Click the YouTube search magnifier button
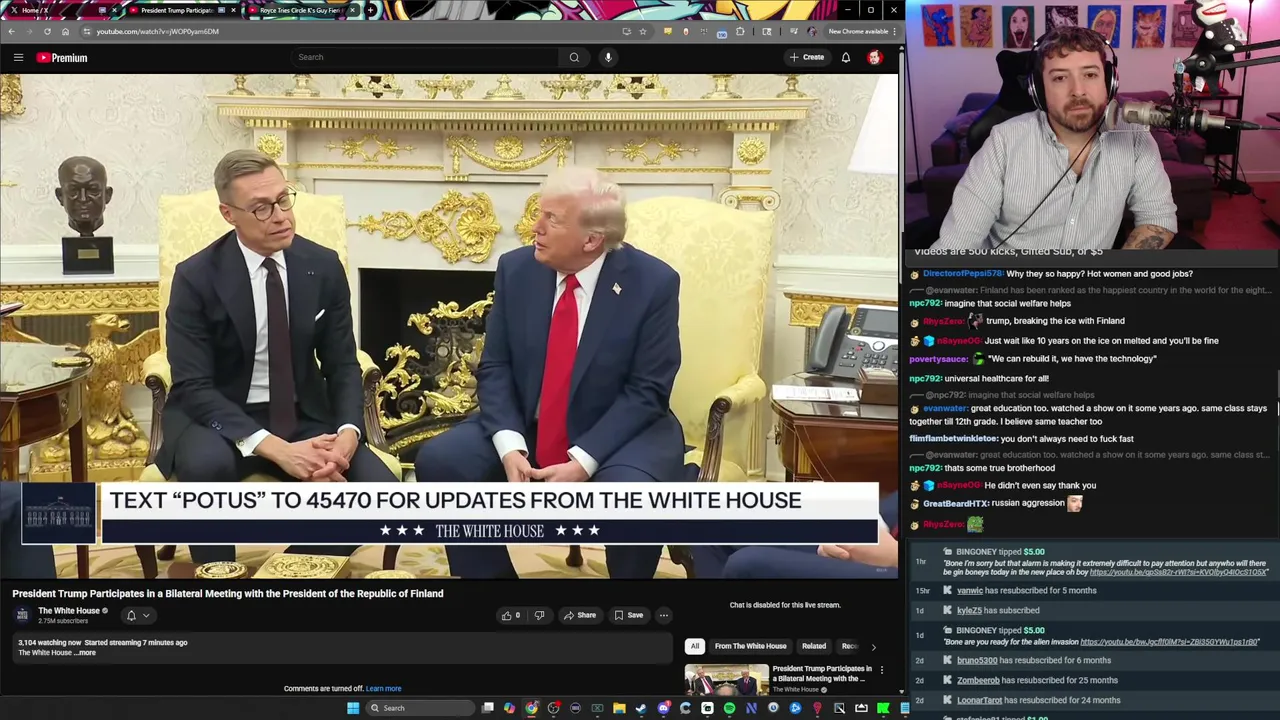 (574, 57)
